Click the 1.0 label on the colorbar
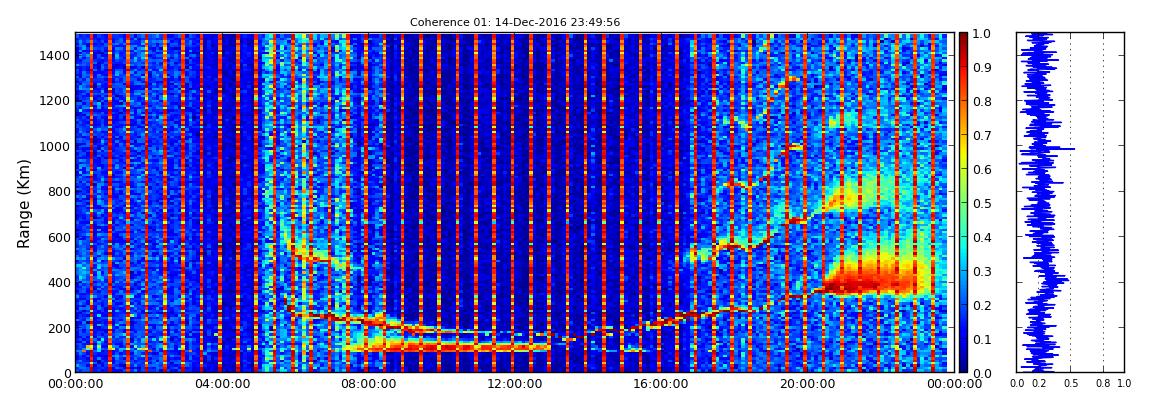The image size is (1150, 407). [984, 34]
